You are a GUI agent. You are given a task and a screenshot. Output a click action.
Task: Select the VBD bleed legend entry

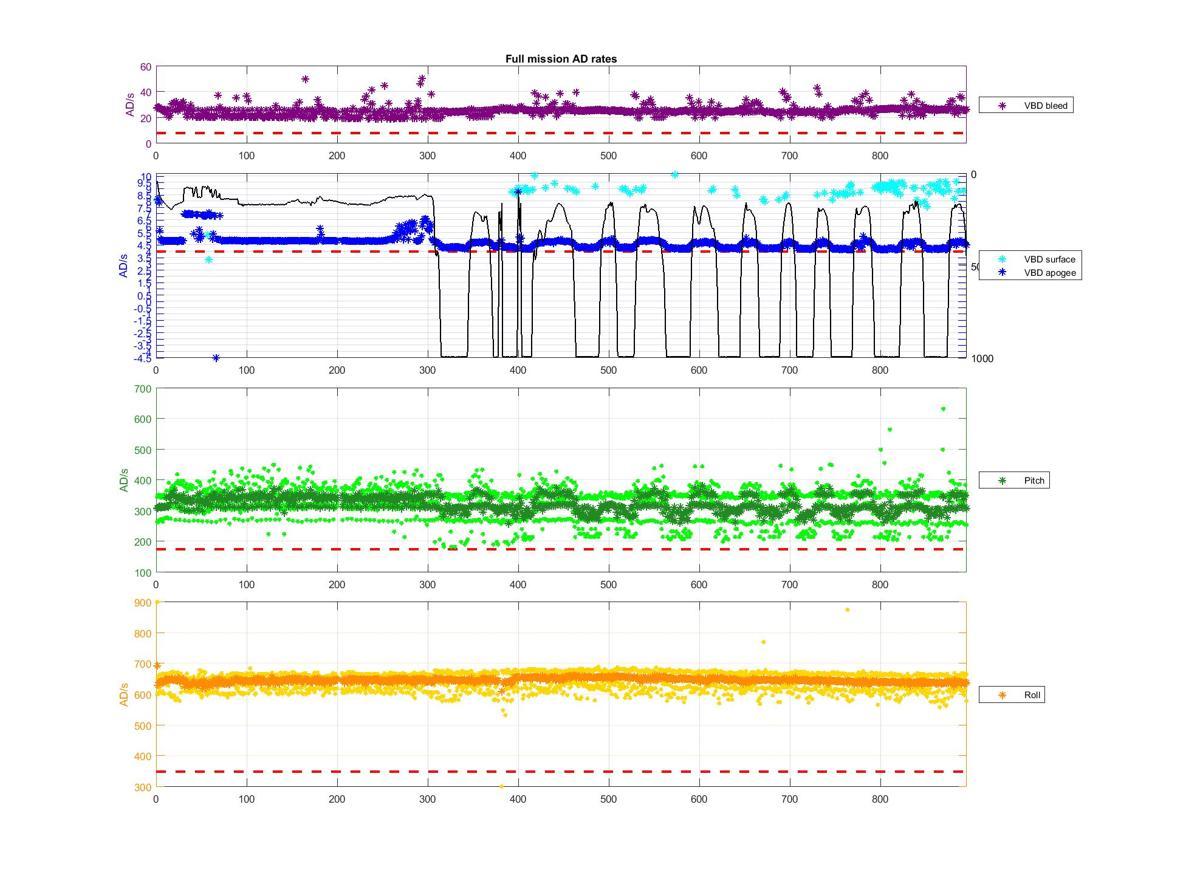(x=1025, y=105)
